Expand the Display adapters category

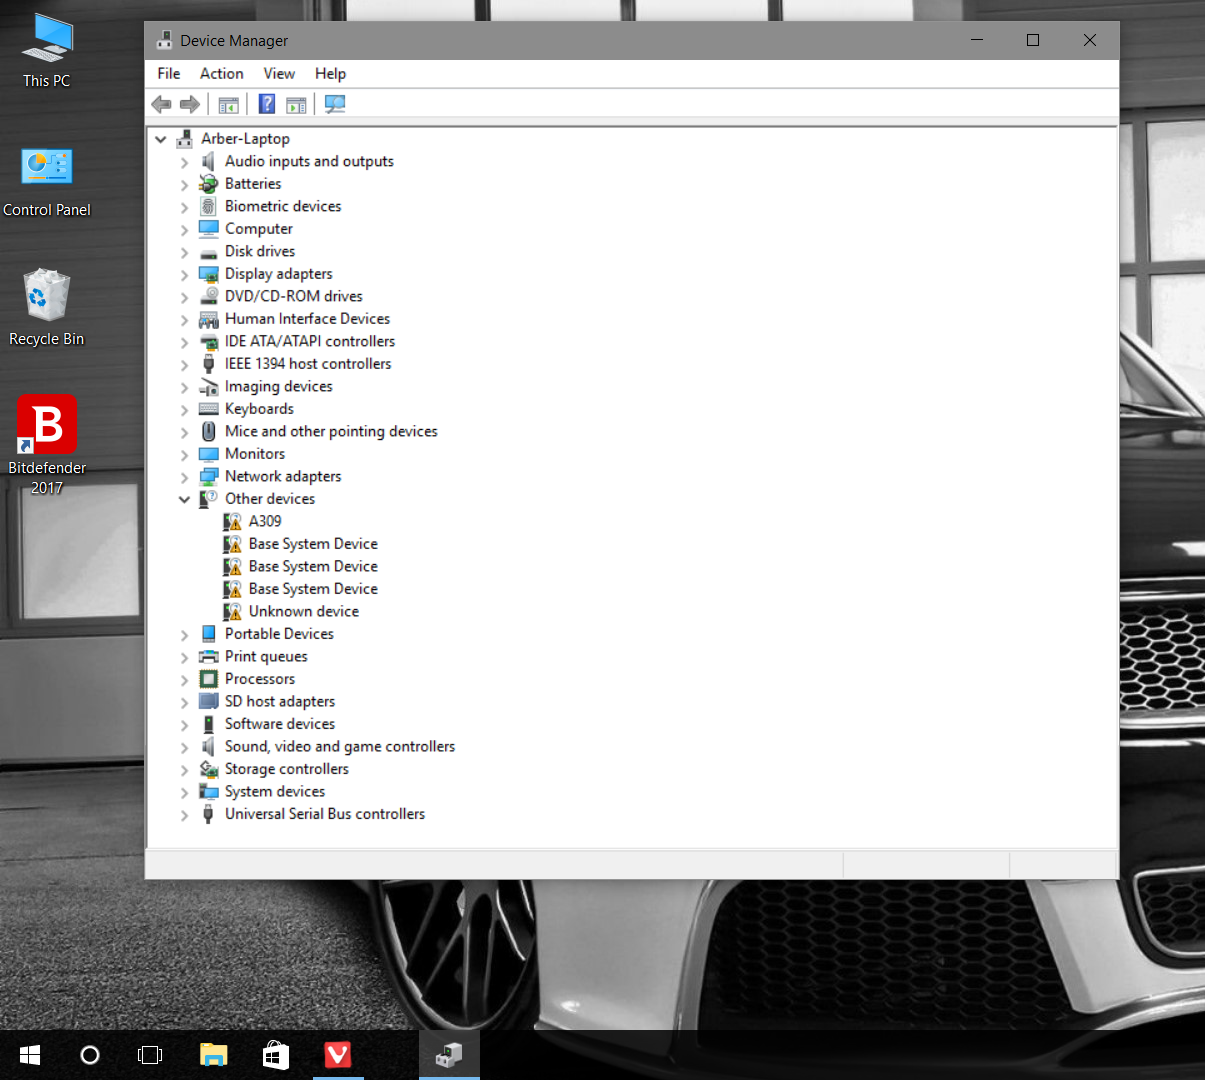click(184, 275)
